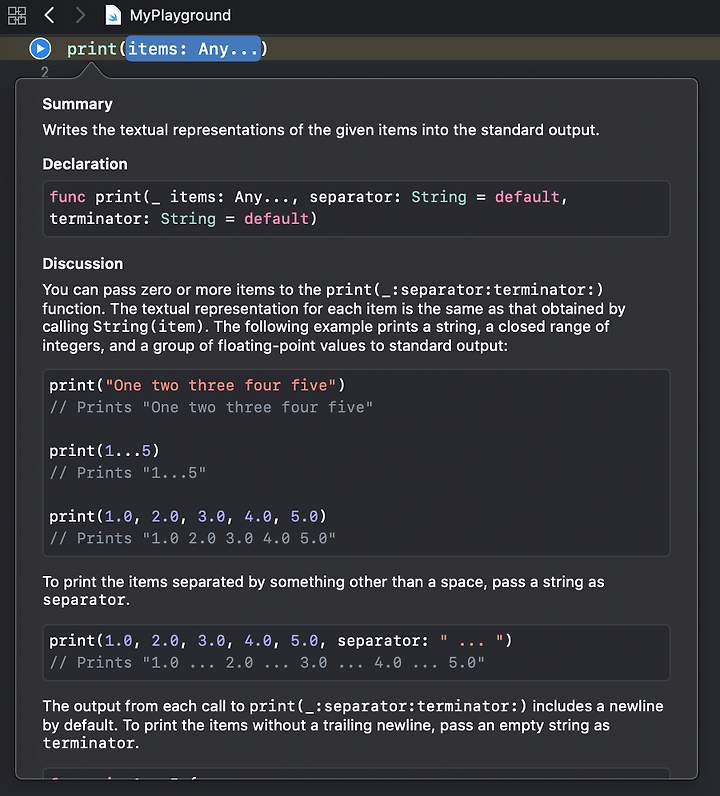This screenshot has width=720, height=796.
Task: Click the comment '// Prints "1.0 2.0 3.0 4.0 5.0"'
Action: tap(192, 538)
